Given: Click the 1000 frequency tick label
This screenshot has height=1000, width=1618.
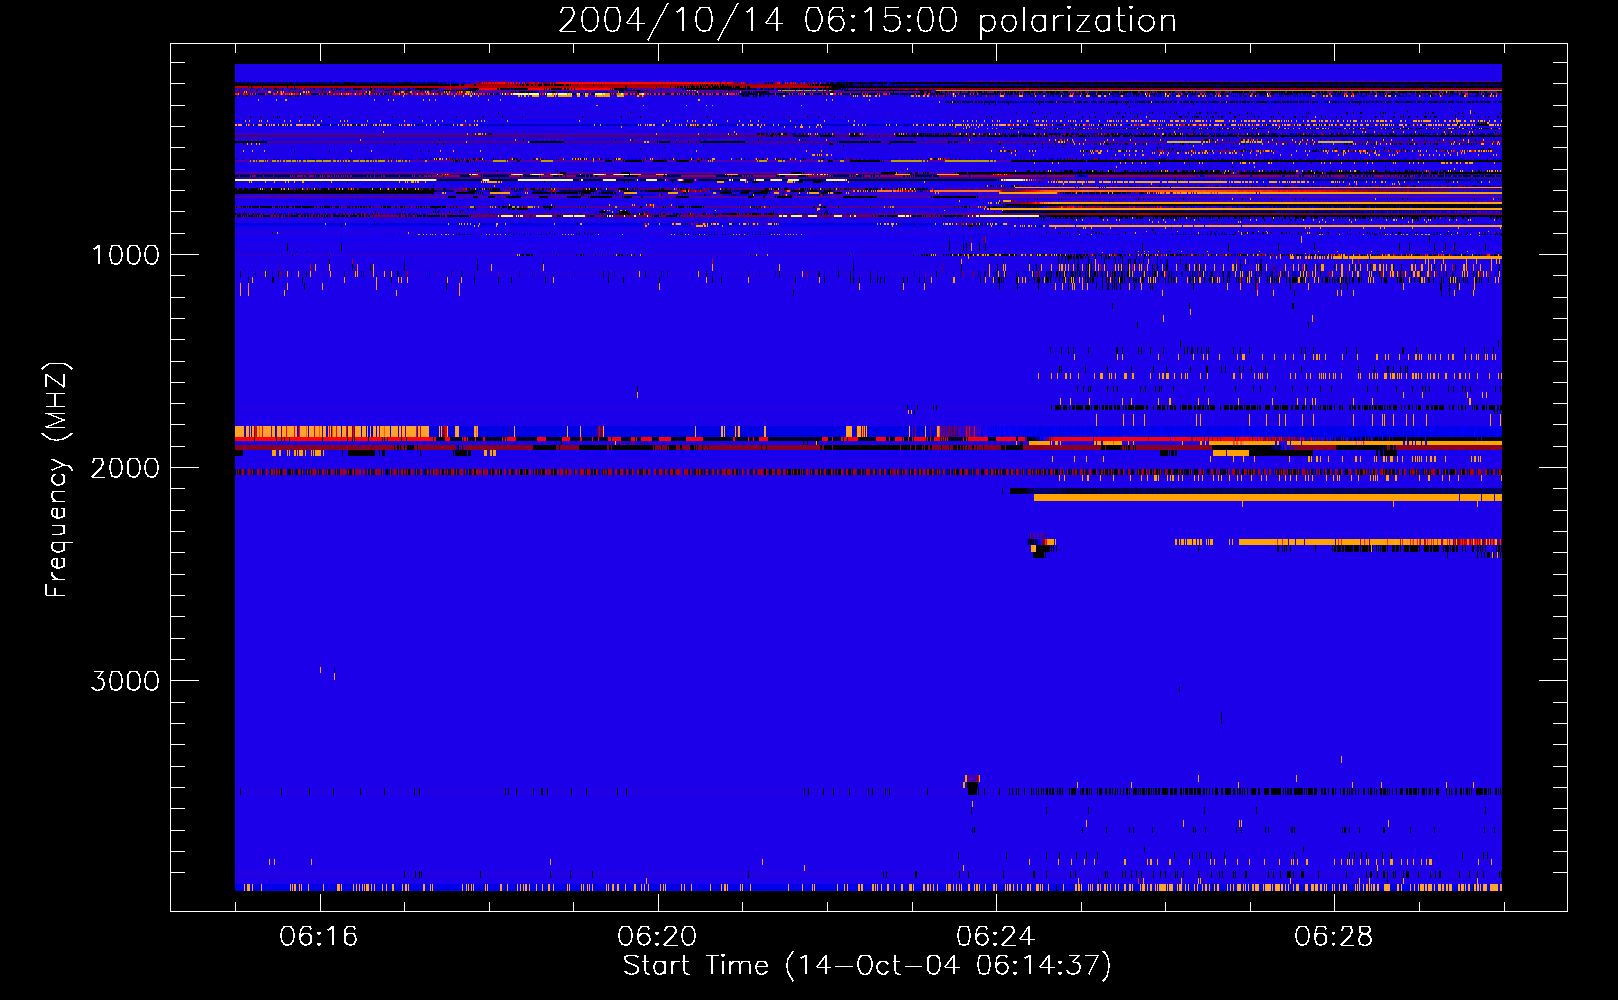Looking at the screenshot, I should pos(125,255).
